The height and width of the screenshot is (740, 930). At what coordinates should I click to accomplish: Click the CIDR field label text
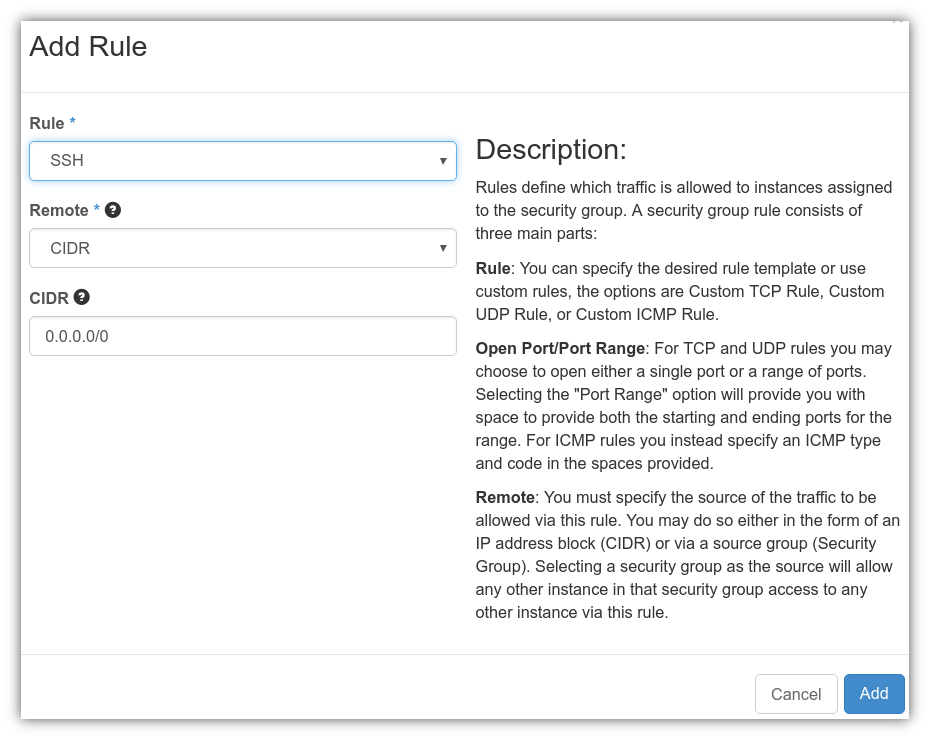click(48, 298)
